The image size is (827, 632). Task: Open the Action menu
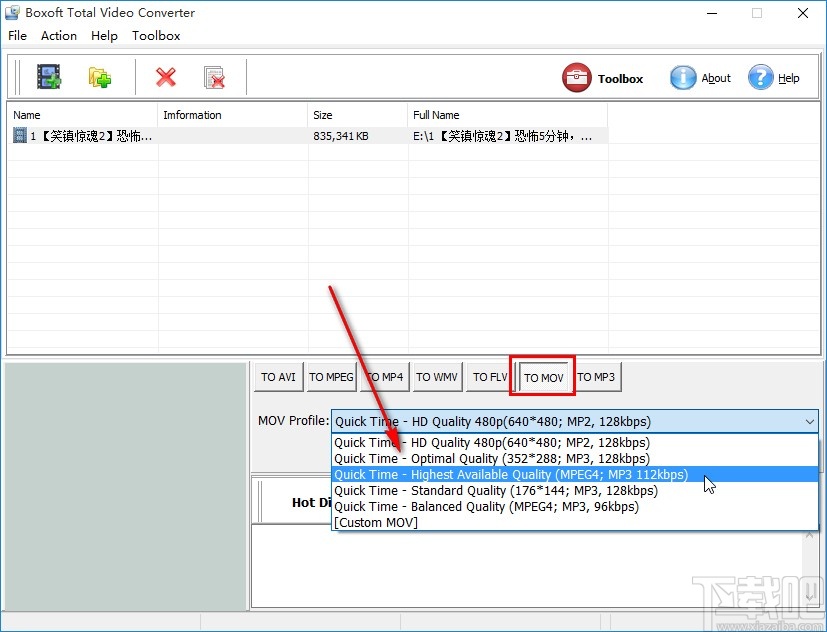58,35
